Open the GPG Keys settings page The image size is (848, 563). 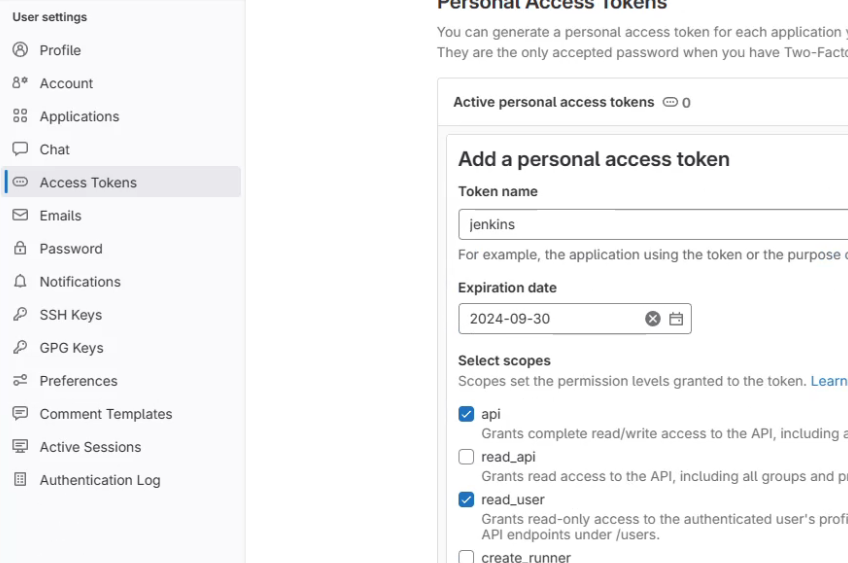click(x=71, y=348)
